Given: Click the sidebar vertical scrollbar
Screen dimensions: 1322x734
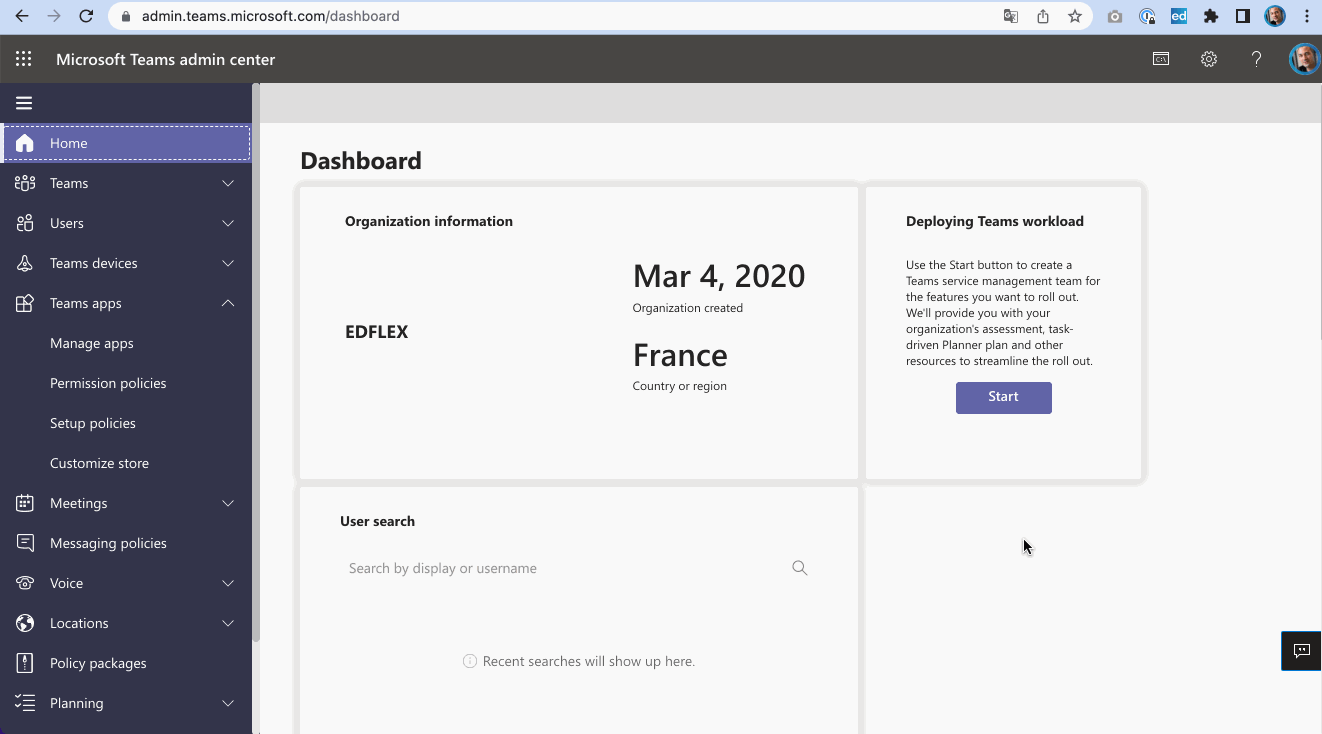Looking at the screenshot, I should tap(256, 362).
